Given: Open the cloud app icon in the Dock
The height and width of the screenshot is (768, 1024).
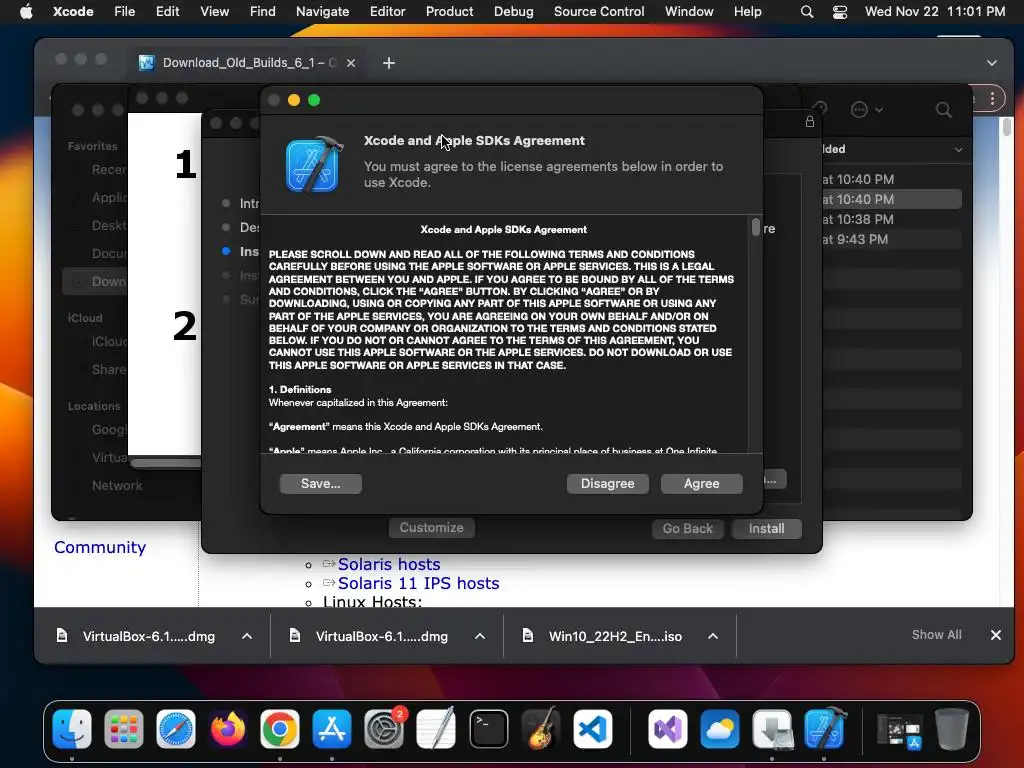Looking at the screenshot, I should click(720, 728).
